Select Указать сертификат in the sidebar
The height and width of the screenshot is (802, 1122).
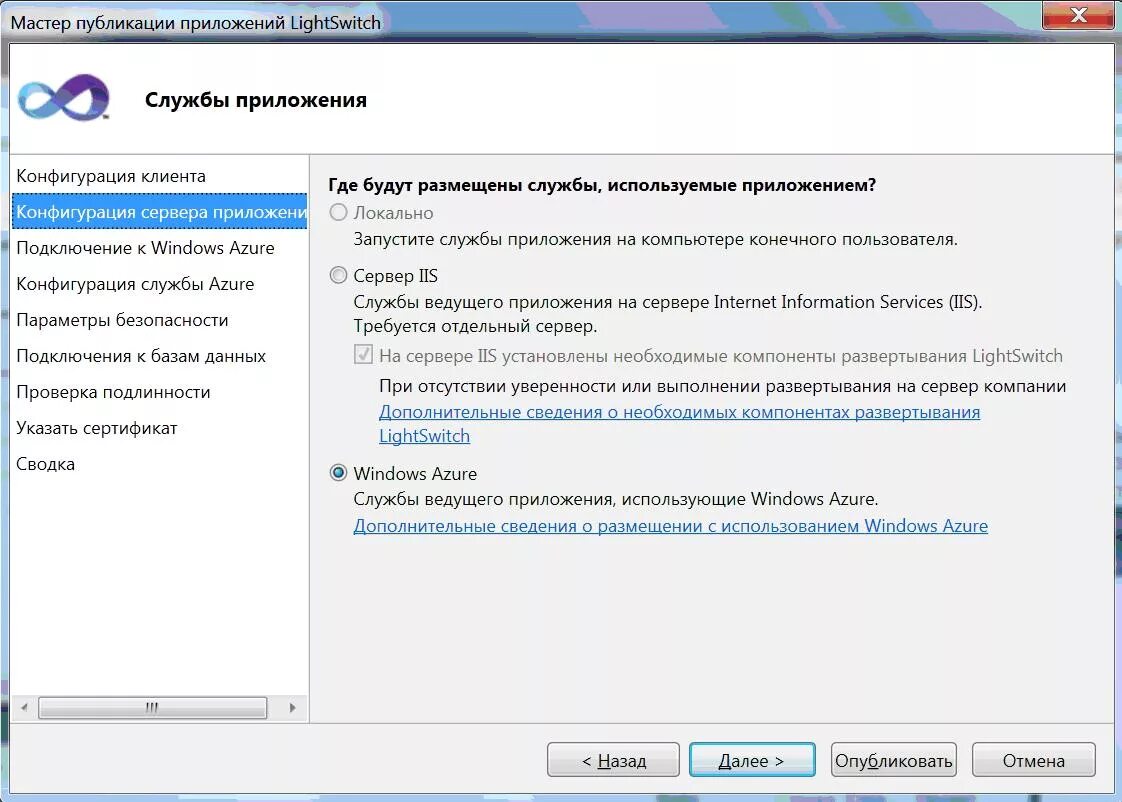coord(97,428)
